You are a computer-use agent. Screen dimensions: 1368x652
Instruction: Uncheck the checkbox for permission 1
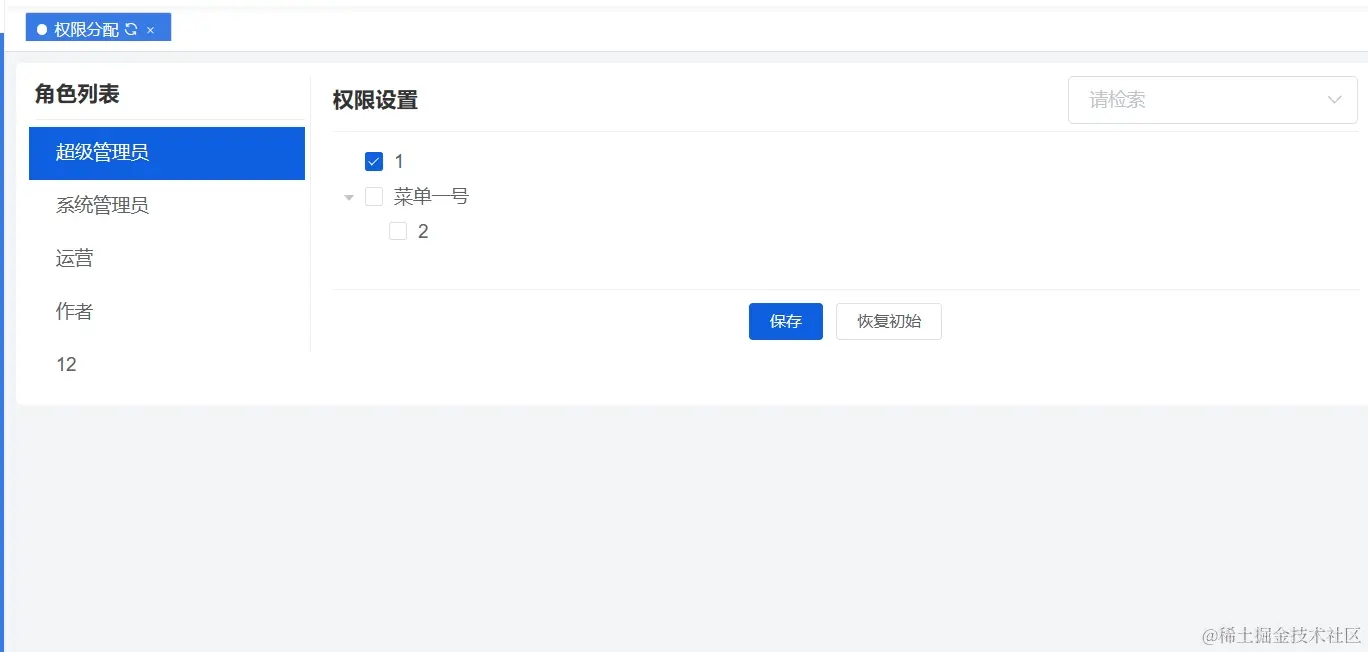pos(374,161)
